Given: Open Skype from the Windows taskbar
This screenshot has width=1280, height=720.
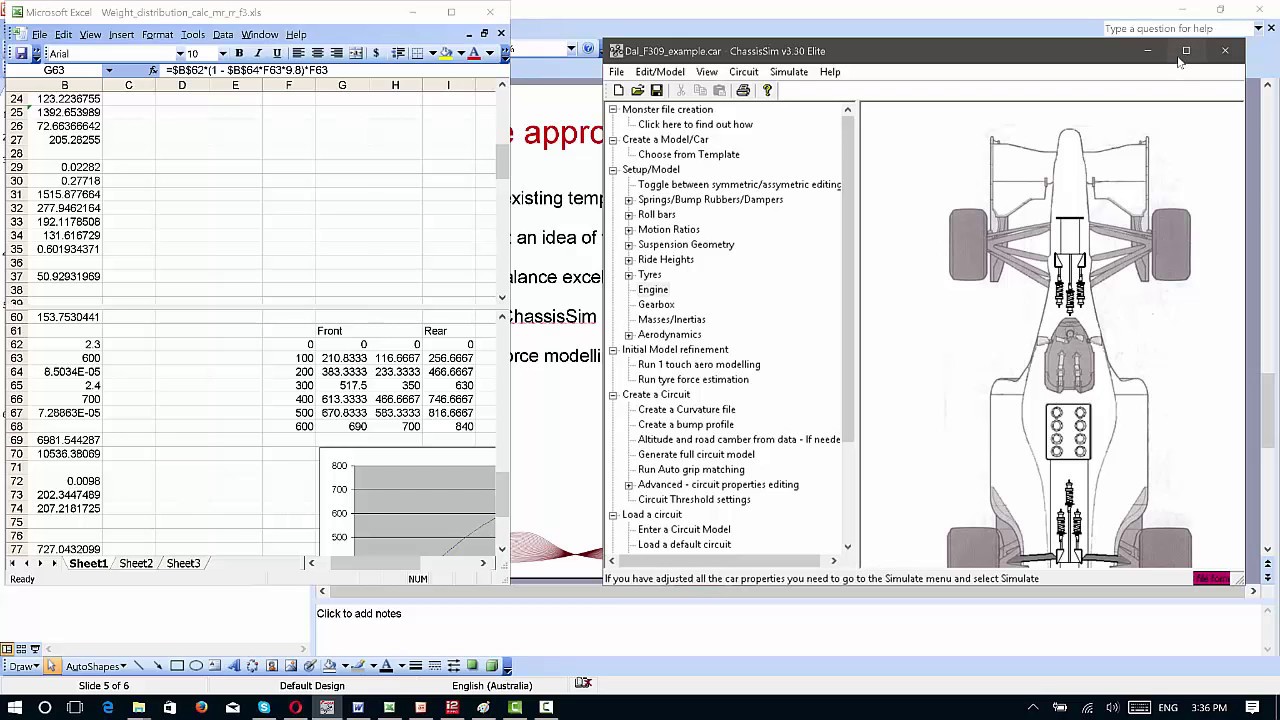Looking at the screenshot, I should 264,708.
